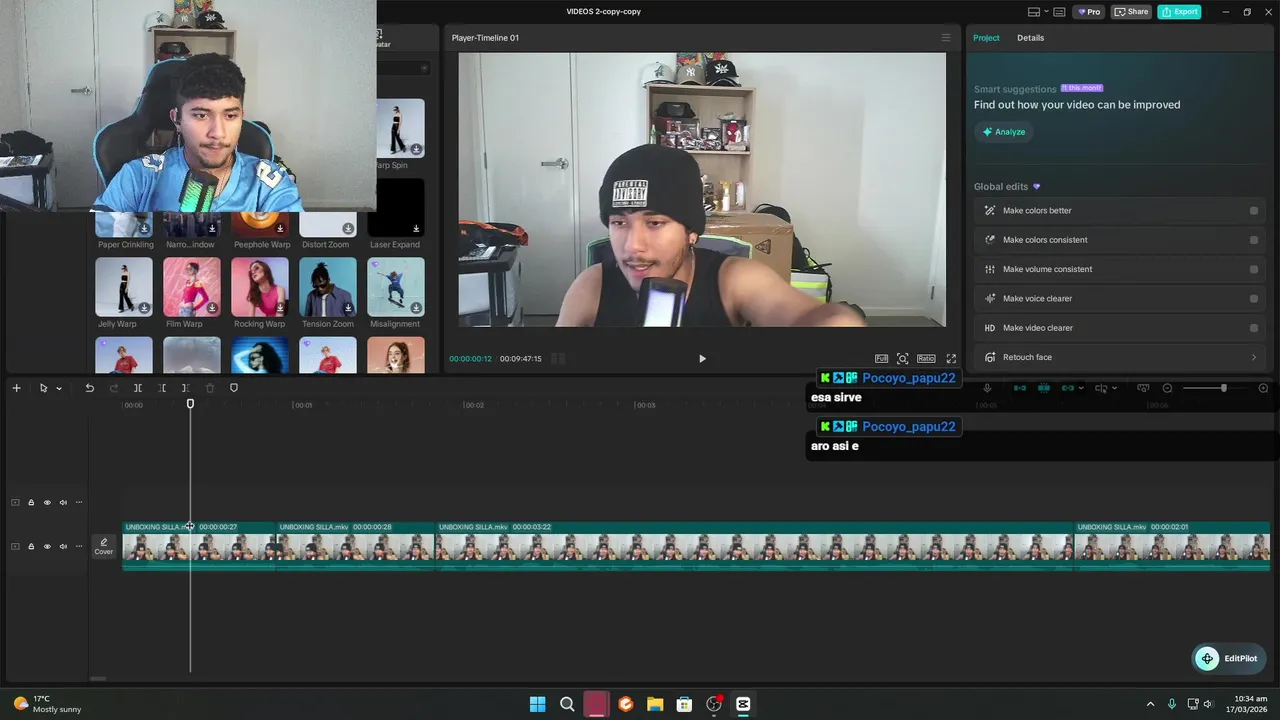
Task: Enter fullscreen preview mode
Action: tap(951, 358)
